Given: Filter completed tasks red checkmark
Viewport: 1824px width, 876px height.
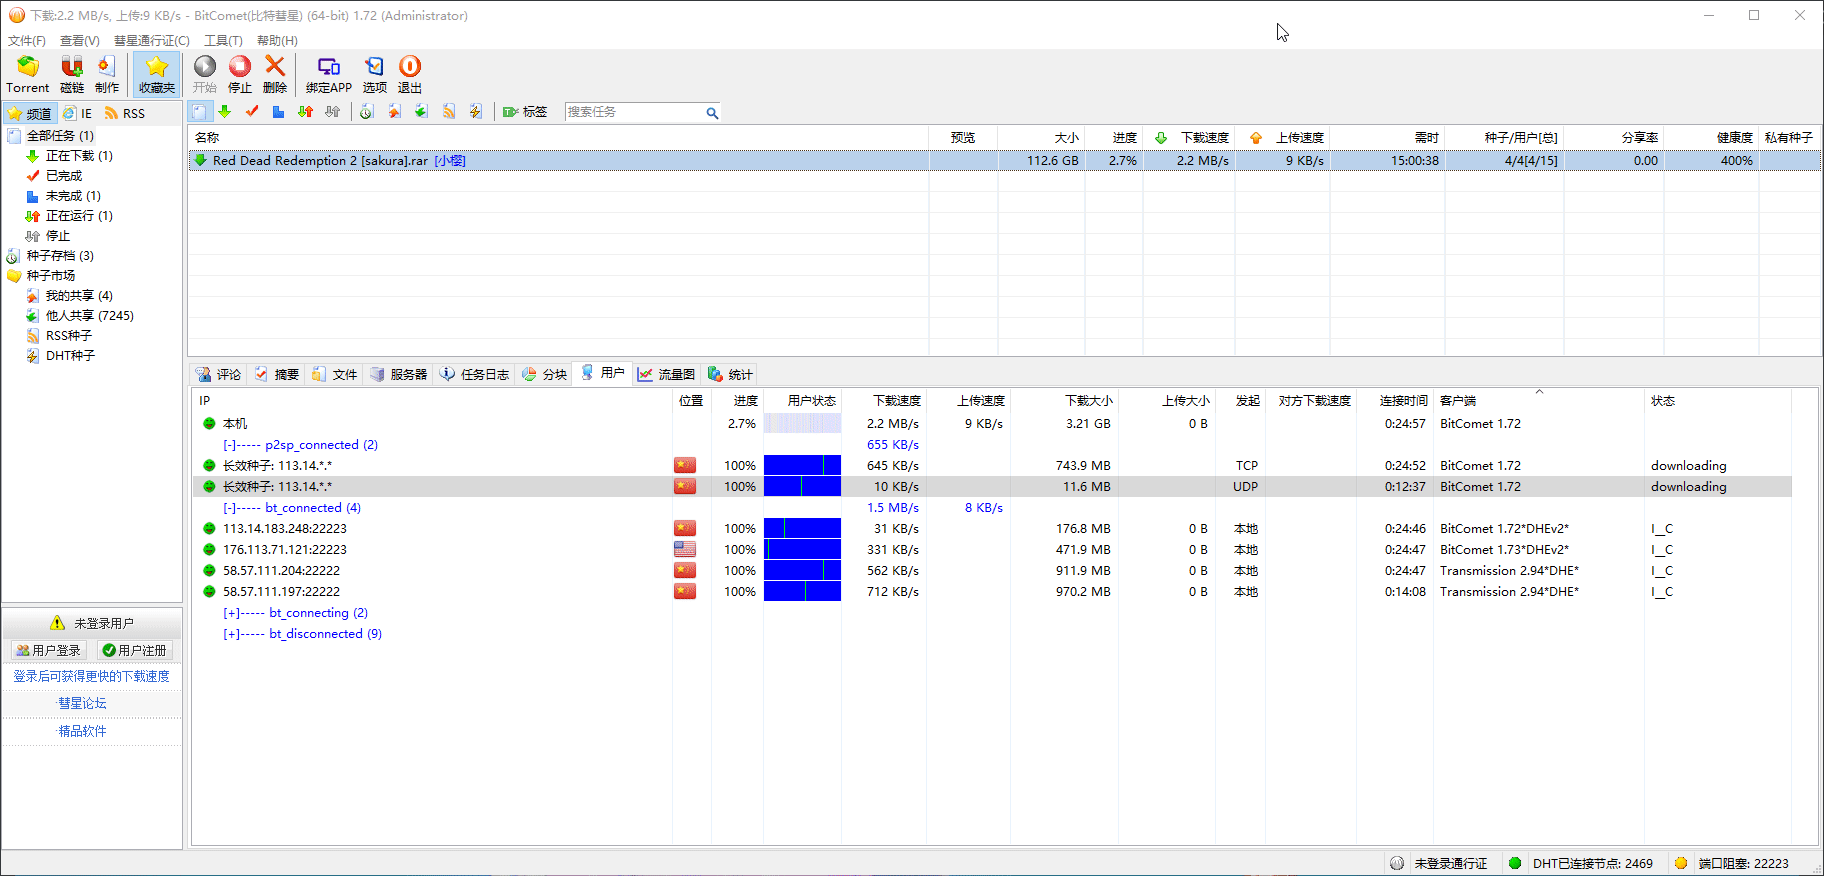Looking at the screenshot, I should pos(252,112).
